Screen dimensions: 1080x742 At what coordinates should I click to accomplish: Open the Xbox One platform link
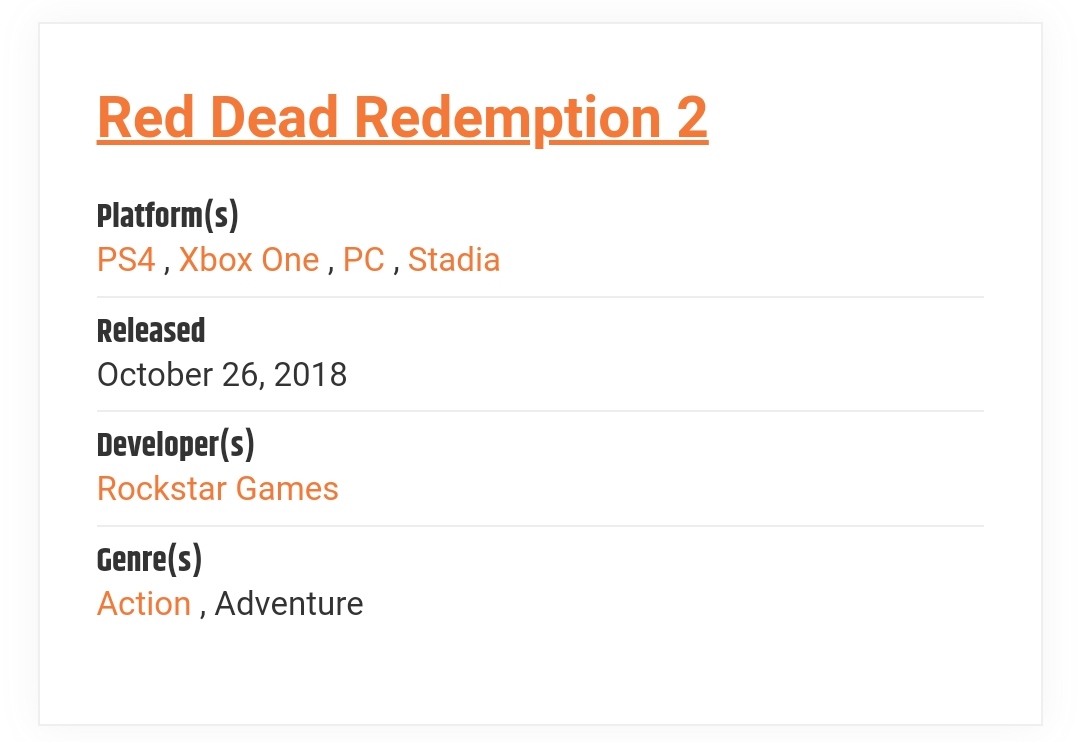pos(248,260)
